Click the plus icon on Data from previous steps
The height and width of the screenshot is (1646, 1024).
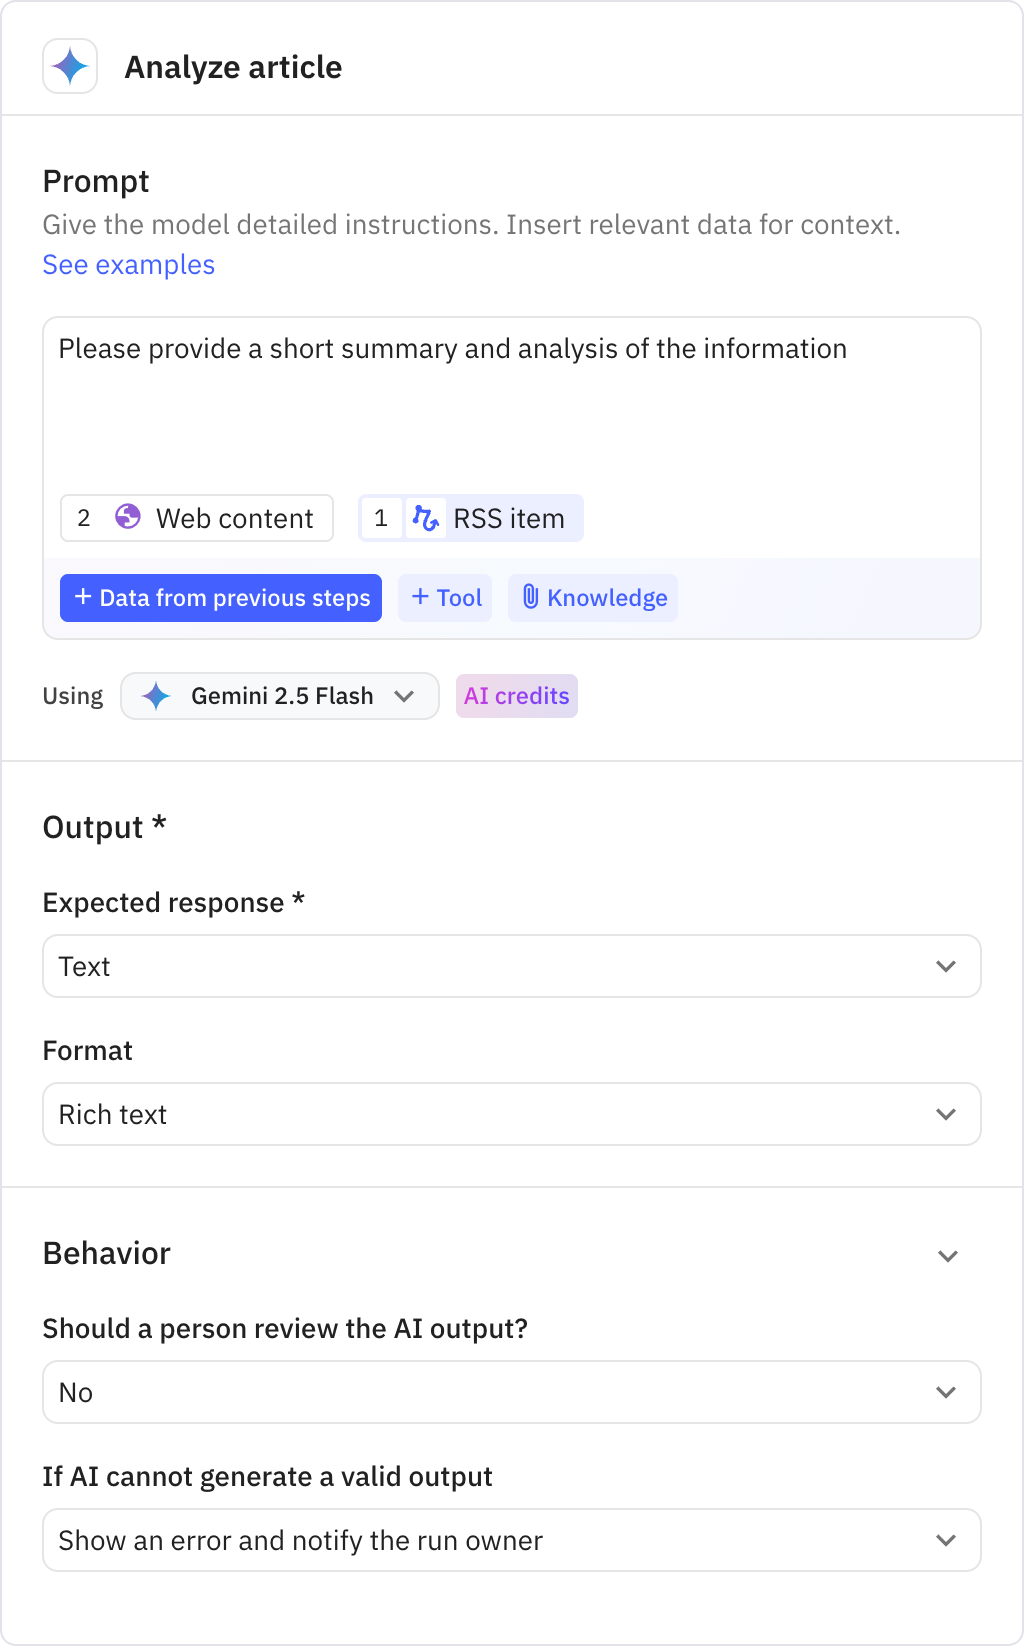pos(82,597)
